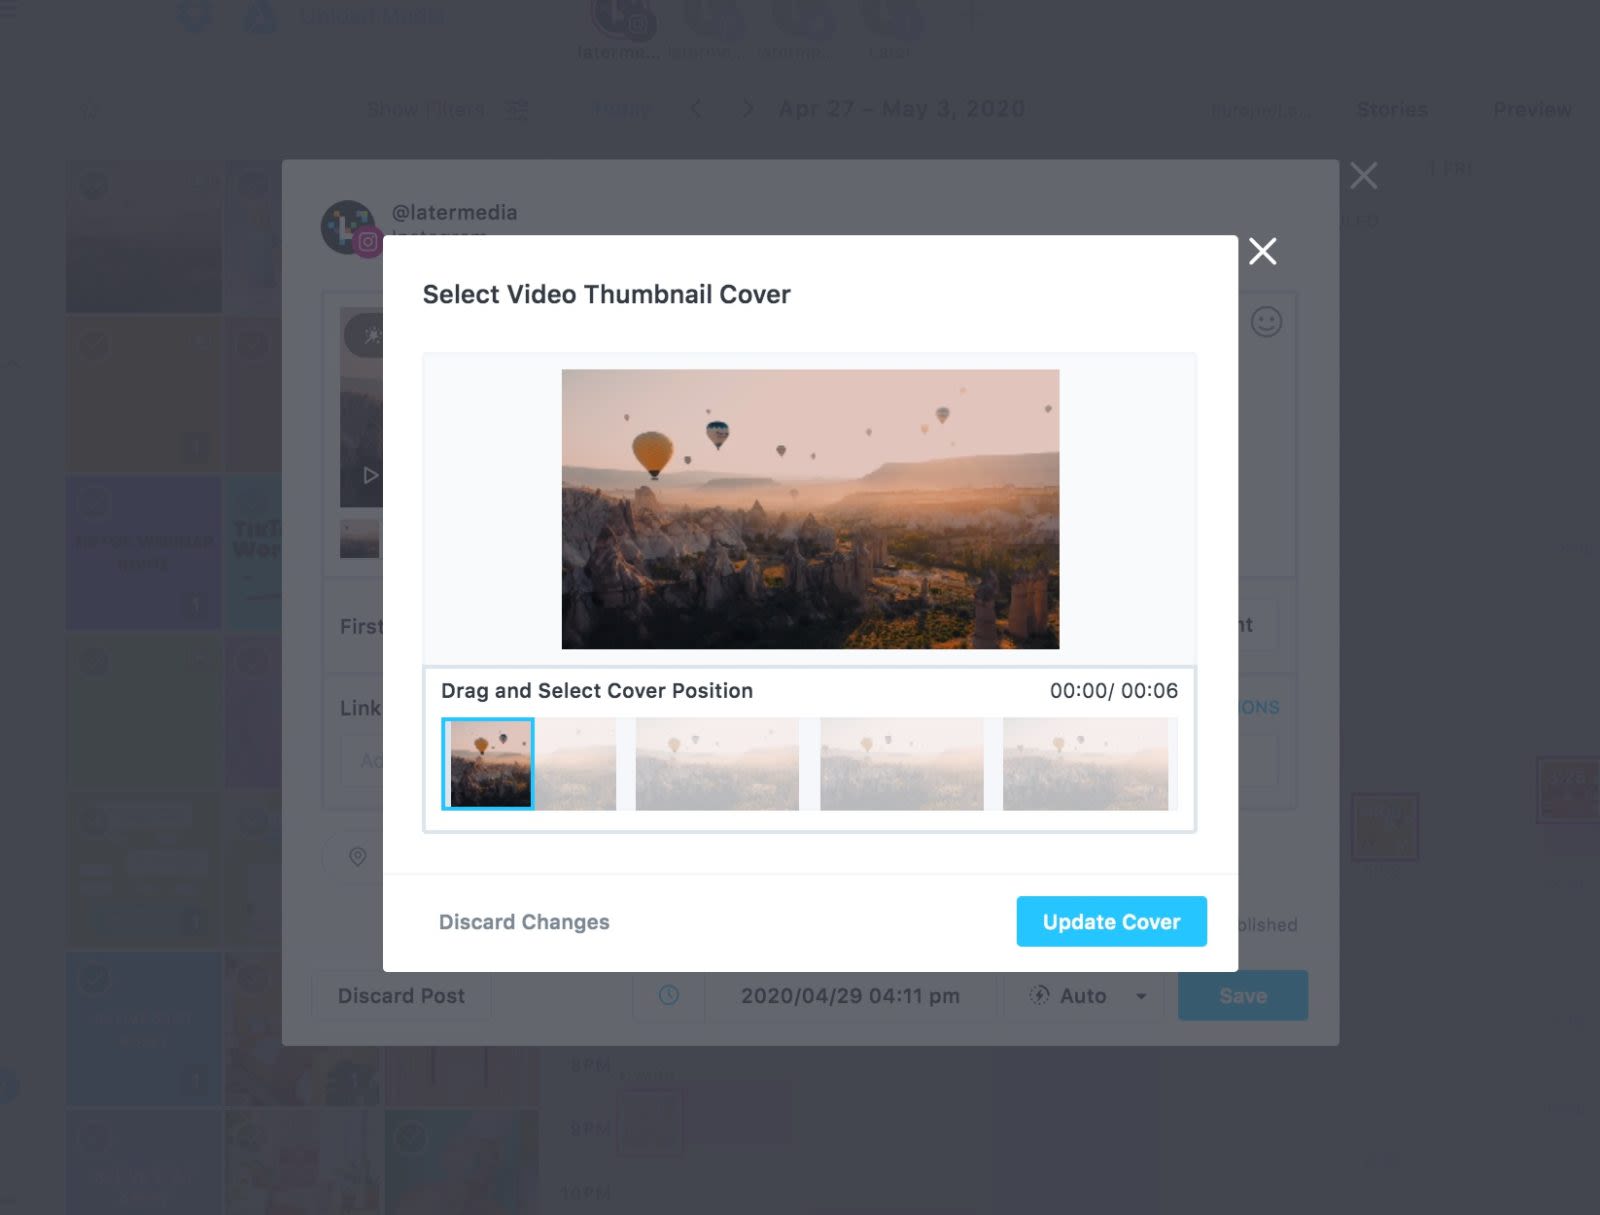Click the location pin icon
1600x1215 pixels.
tap(357, 857)
